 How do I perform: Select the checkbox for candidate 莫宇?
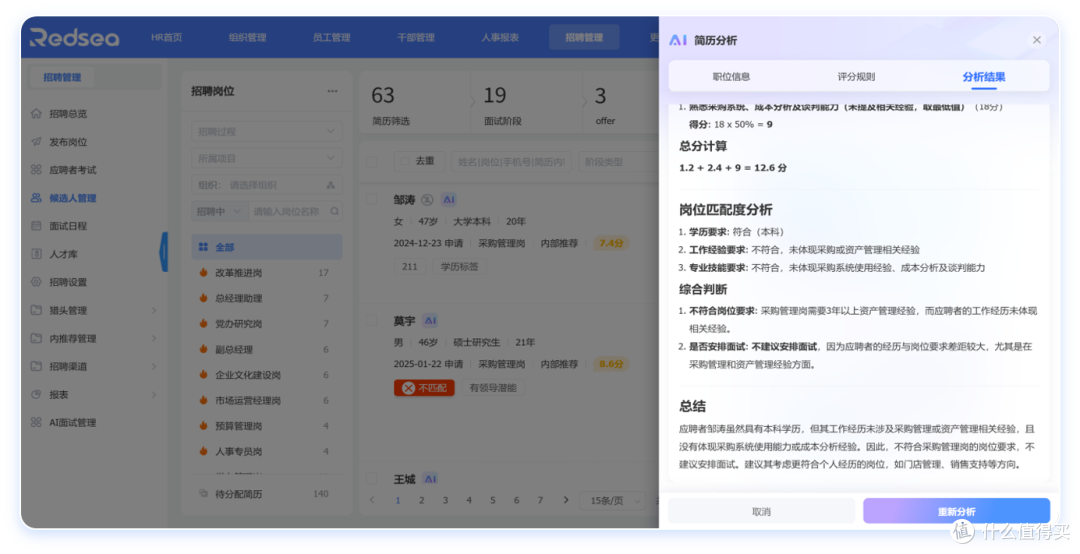pyautogui.click(x=372, y=320)
